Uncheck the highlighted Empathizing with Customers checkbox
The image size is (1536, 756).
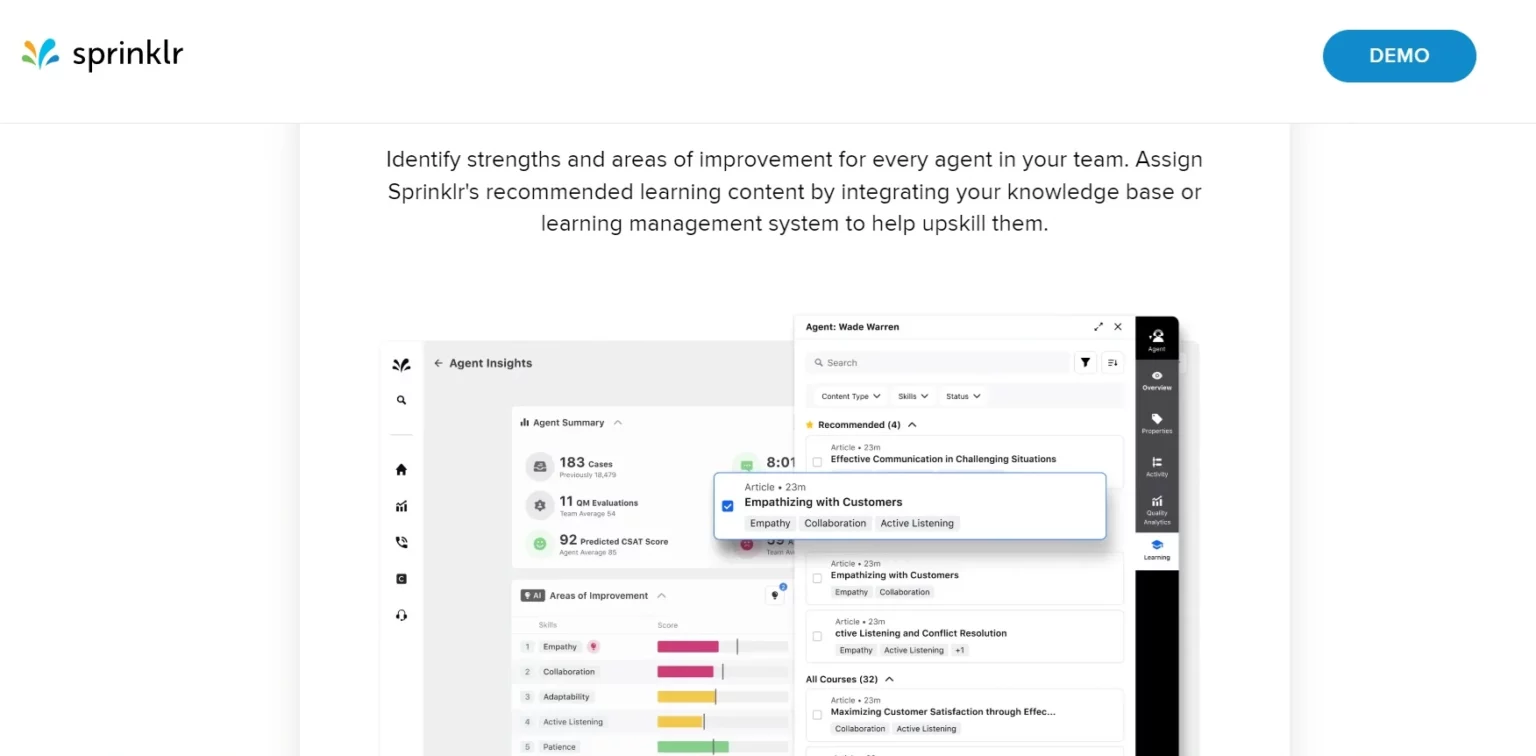[x=727, y=506]
